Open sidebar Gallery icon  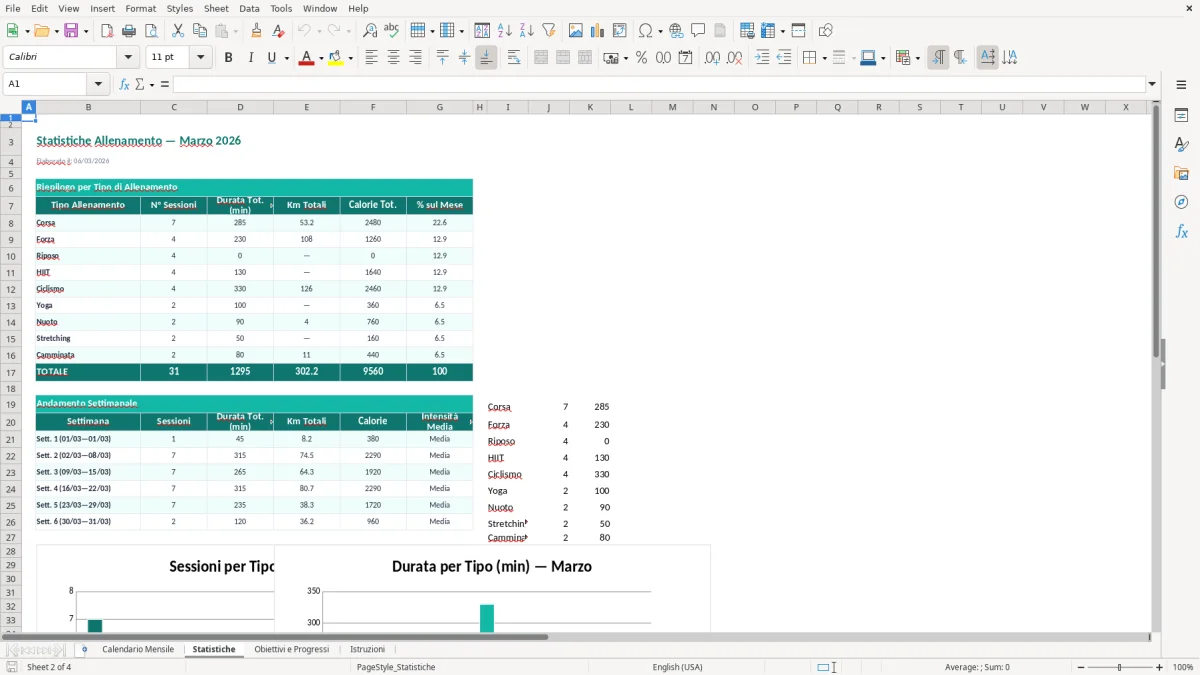click(1181, 173)
